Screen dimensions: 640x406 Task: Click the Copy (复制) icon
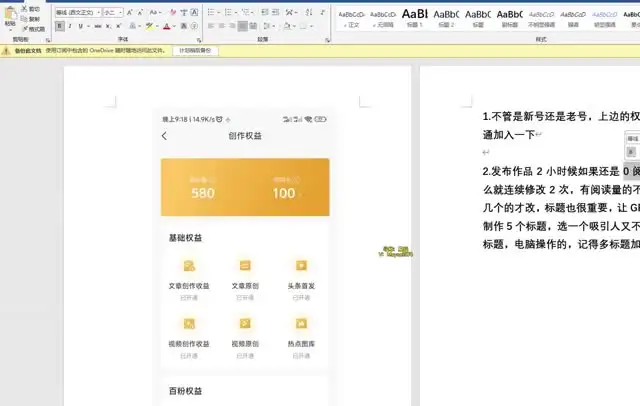click(x=24, y=18)
